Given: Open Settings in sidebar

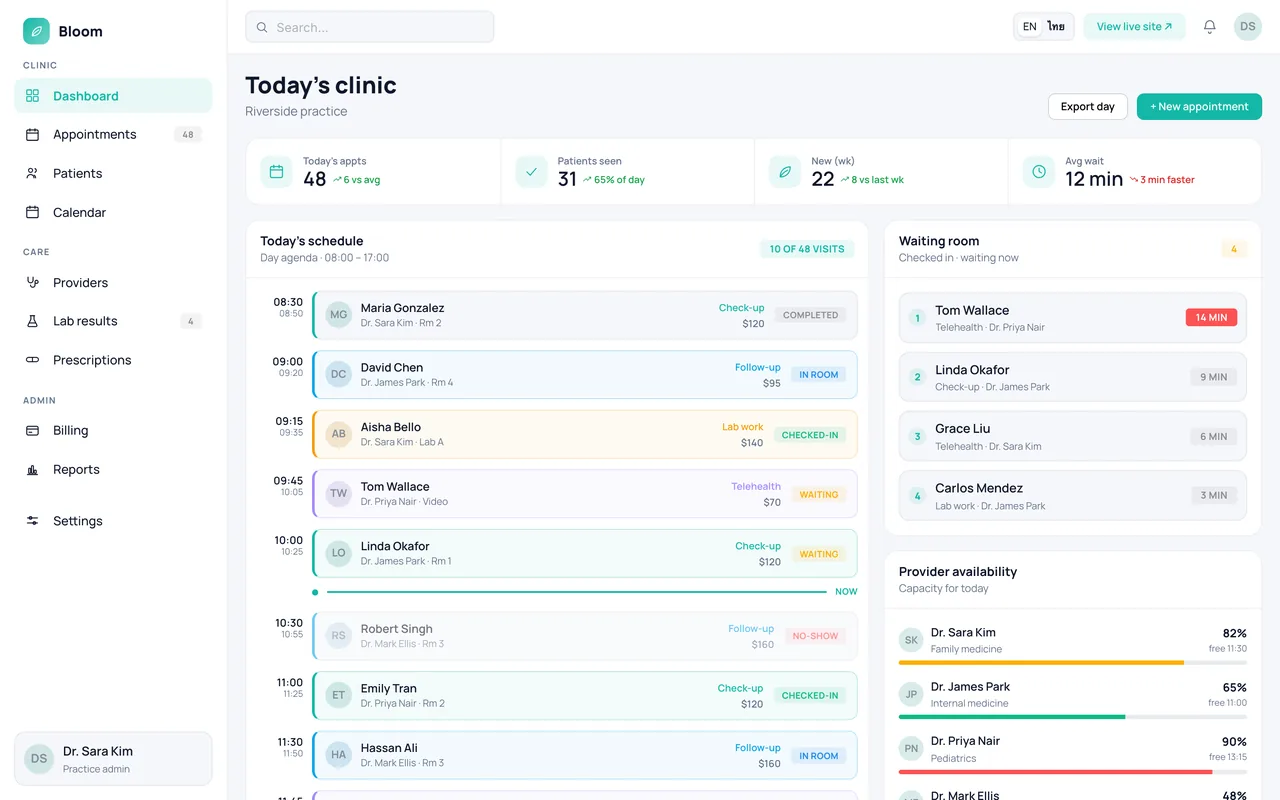Looking at the screenshot, I should [113, 521].
